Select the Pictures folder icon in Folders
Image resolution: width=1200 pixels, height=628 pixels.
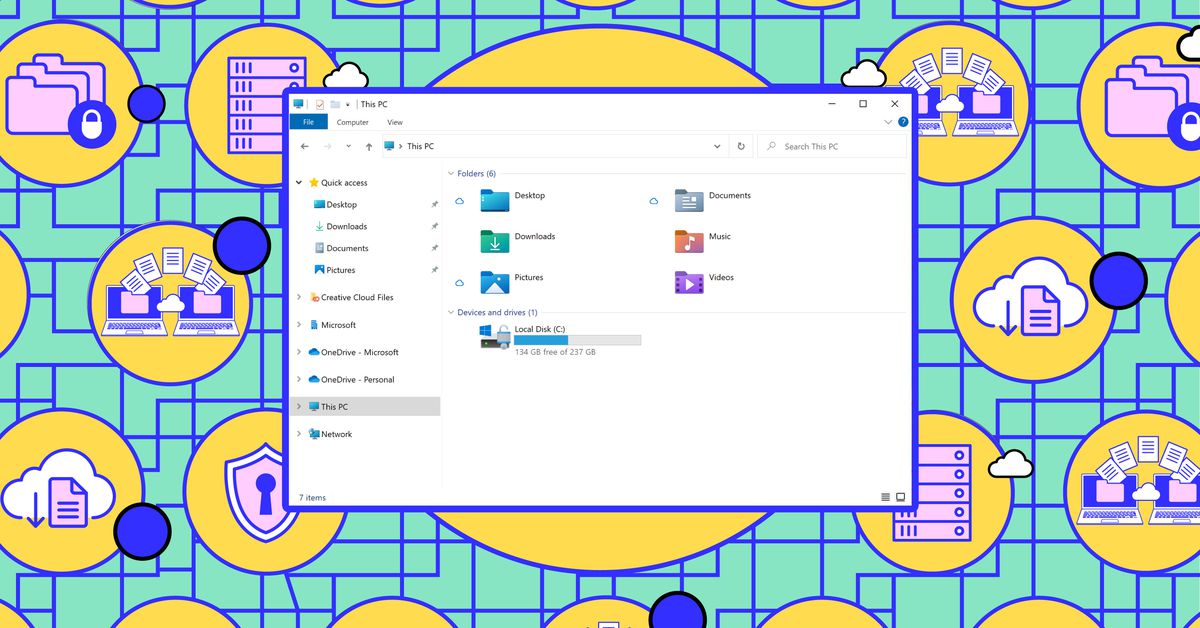tap(495, 282)
